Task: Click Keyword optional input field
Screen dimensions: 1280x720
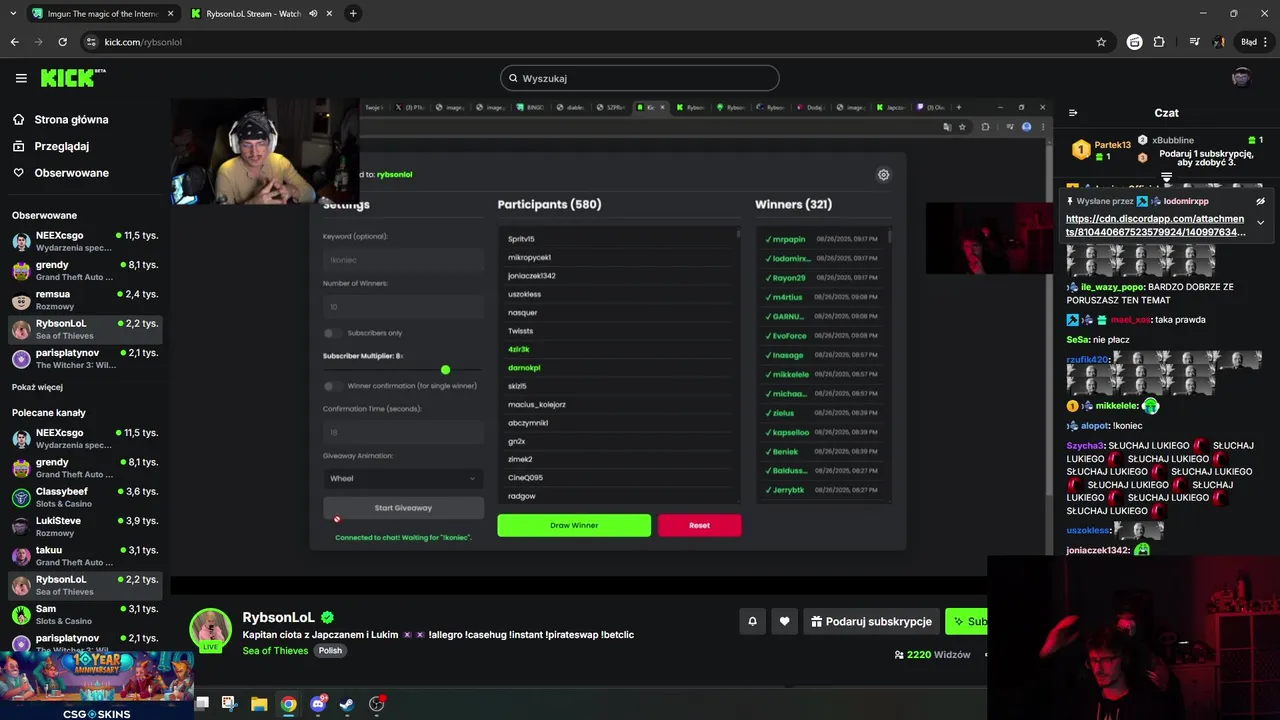Action: click(403, 260)
